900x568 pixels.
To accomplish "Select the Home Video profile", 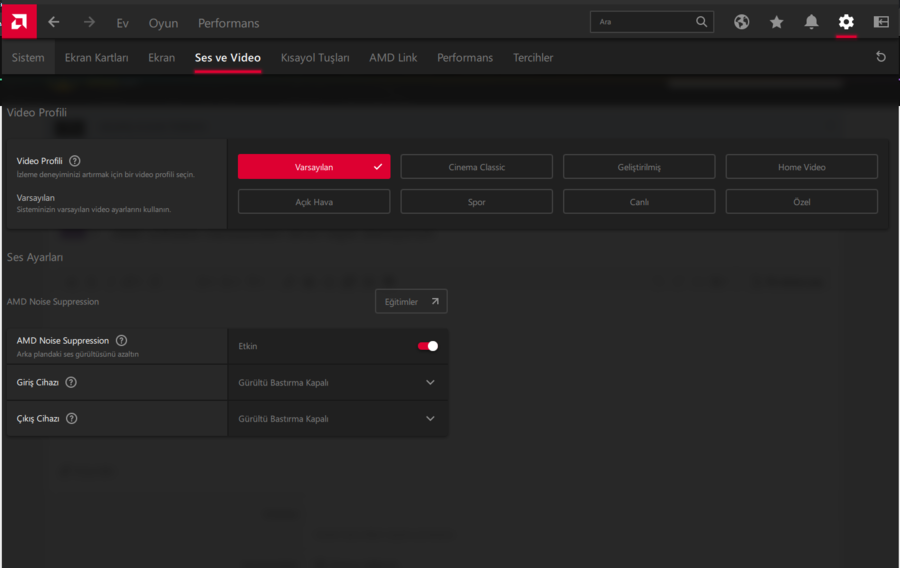I will tap(801, 167).
